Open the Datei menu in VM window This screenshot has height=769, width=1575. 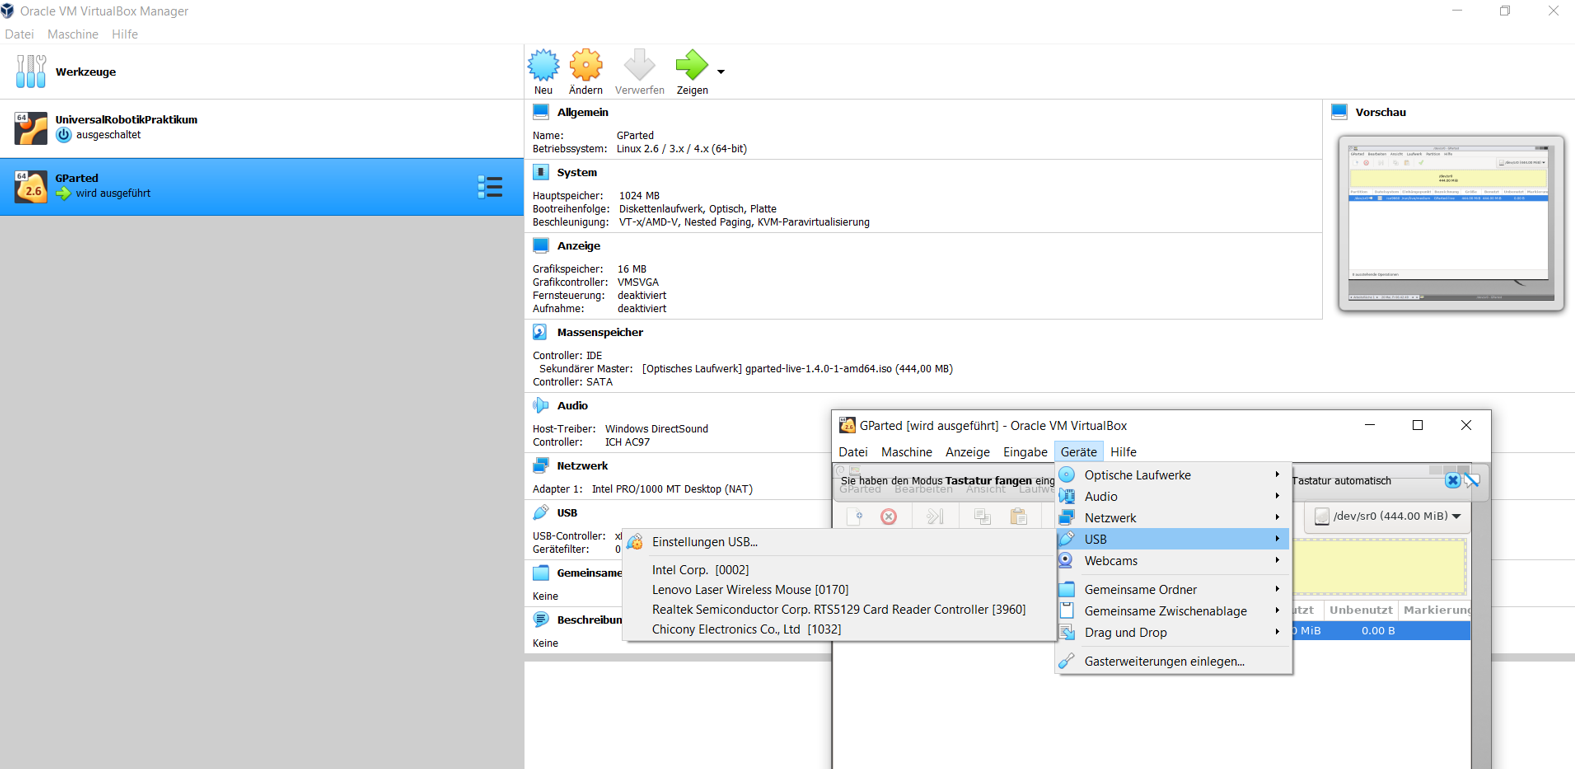pyautogui.click(x=853, y=452)
